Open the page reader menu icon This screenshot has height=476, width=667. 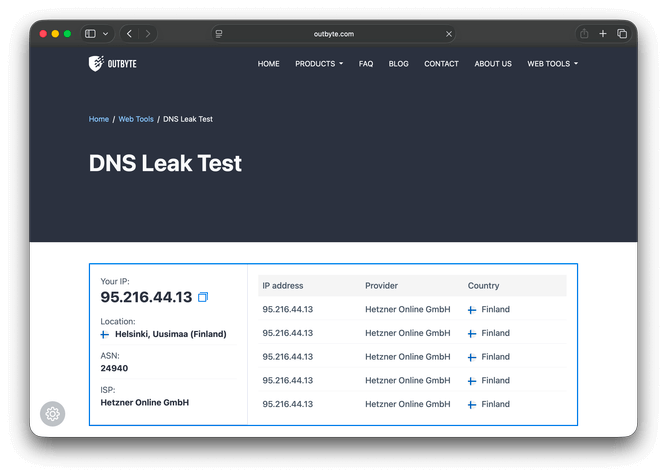point(219,34)
